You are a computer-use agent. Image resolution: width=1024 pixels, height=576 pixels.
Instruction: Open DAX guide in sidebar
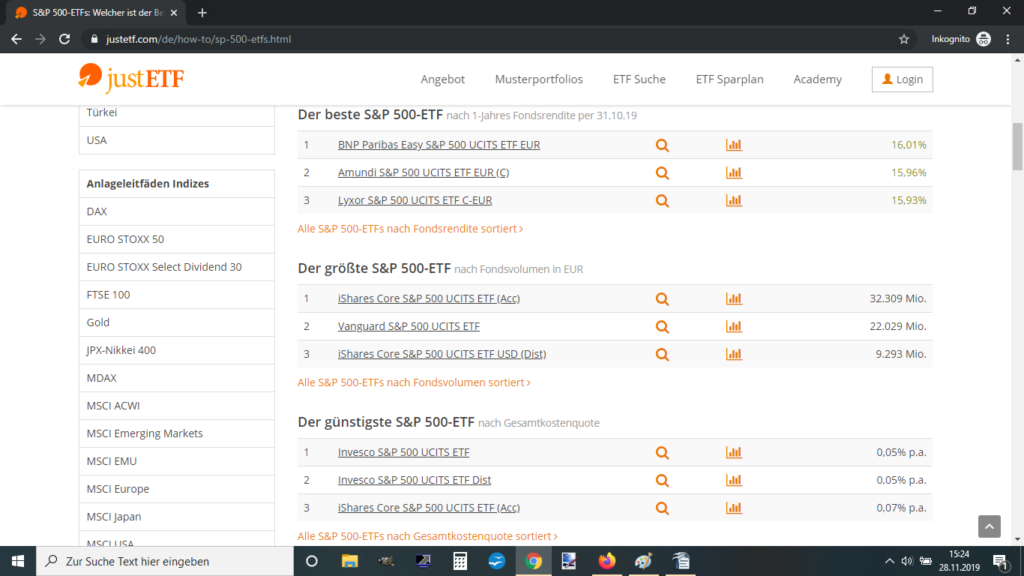pos(176,212)
